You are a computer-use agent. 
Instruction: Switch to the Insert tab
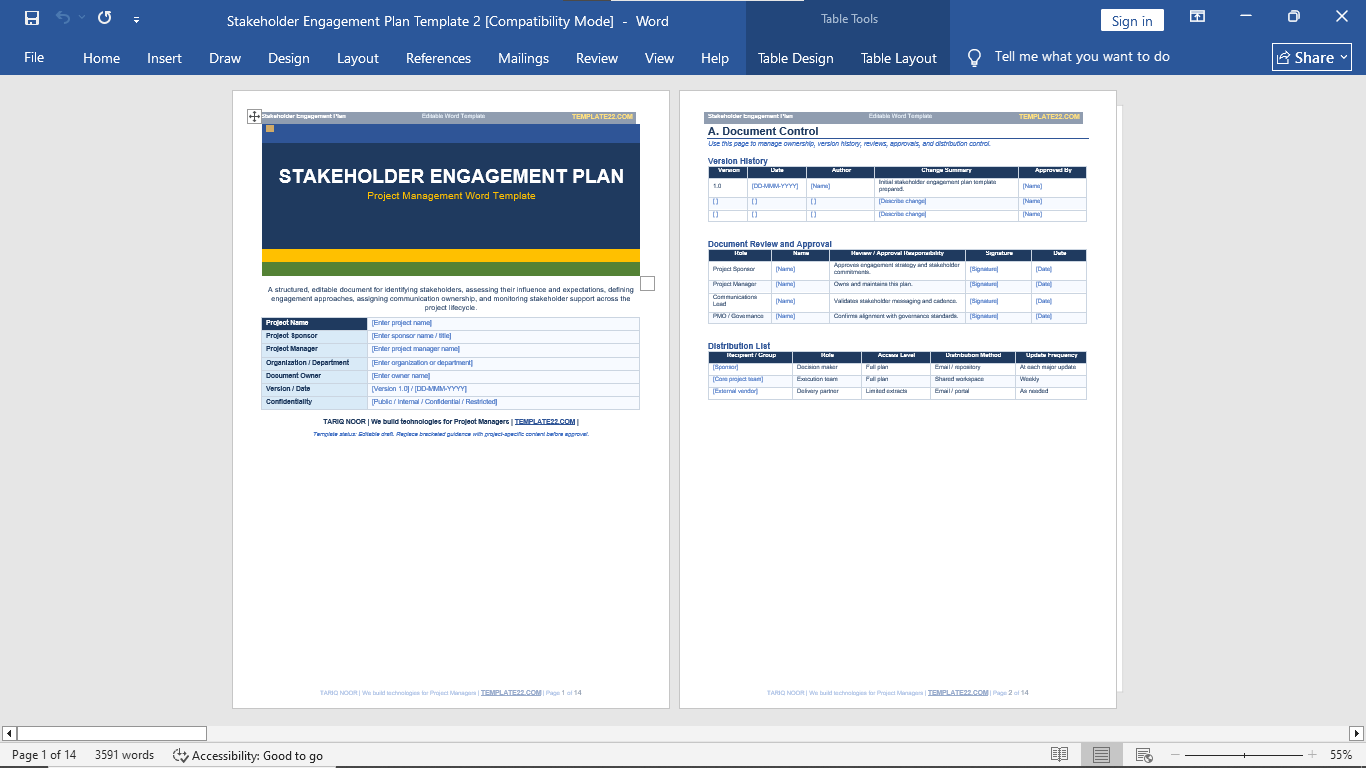[x=164, y=58]
